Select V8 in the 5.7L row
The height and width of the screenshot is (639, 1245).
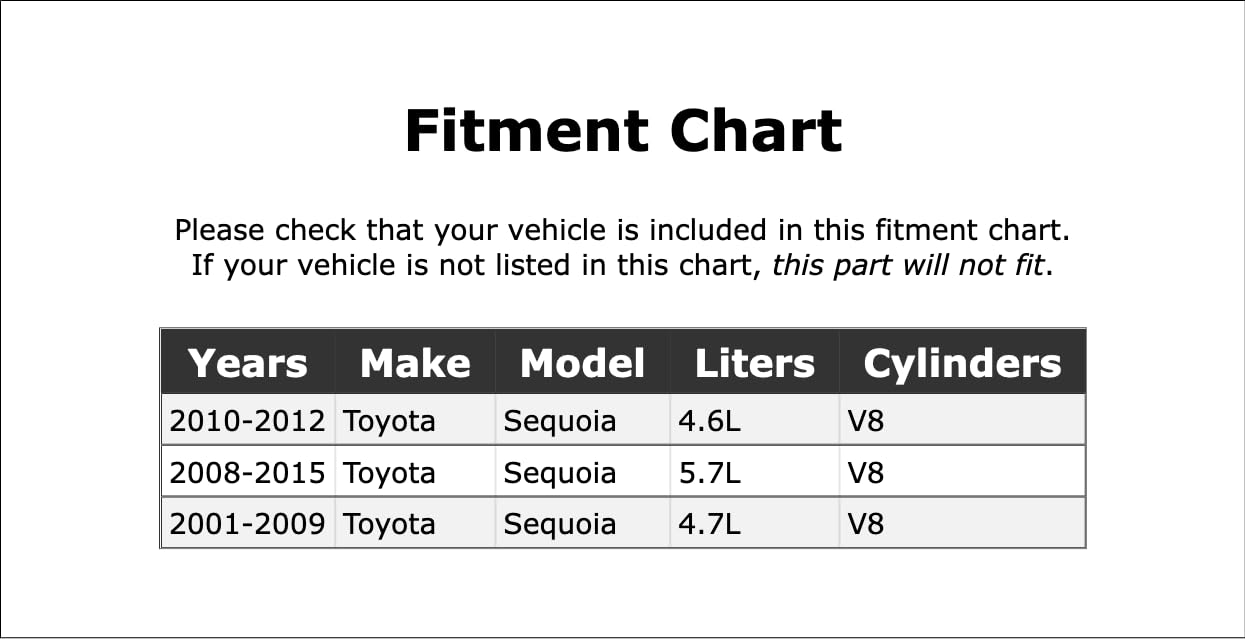pos(866,472)
